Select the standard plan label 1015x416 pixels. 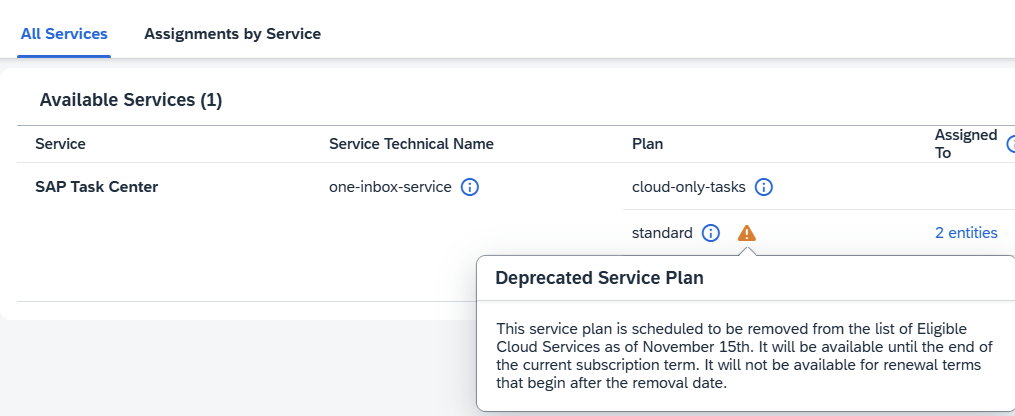tap(662, 233)
